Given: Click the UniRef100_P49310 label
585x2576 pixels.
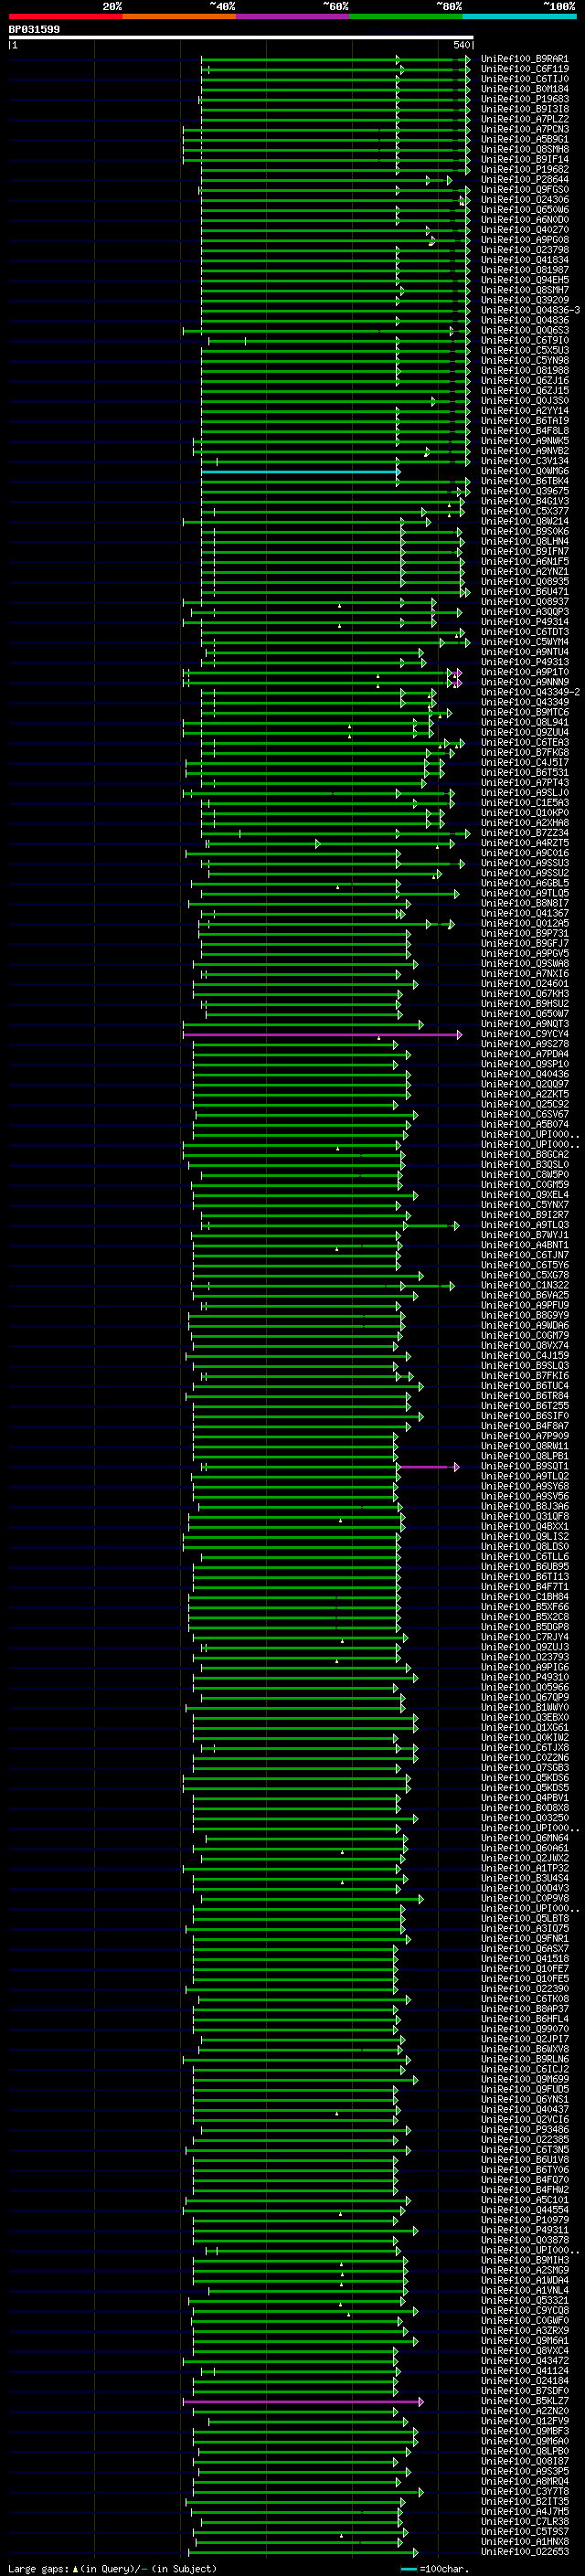Looking at the screenshot, I should pyautogui.click(x=525, y=1677).
